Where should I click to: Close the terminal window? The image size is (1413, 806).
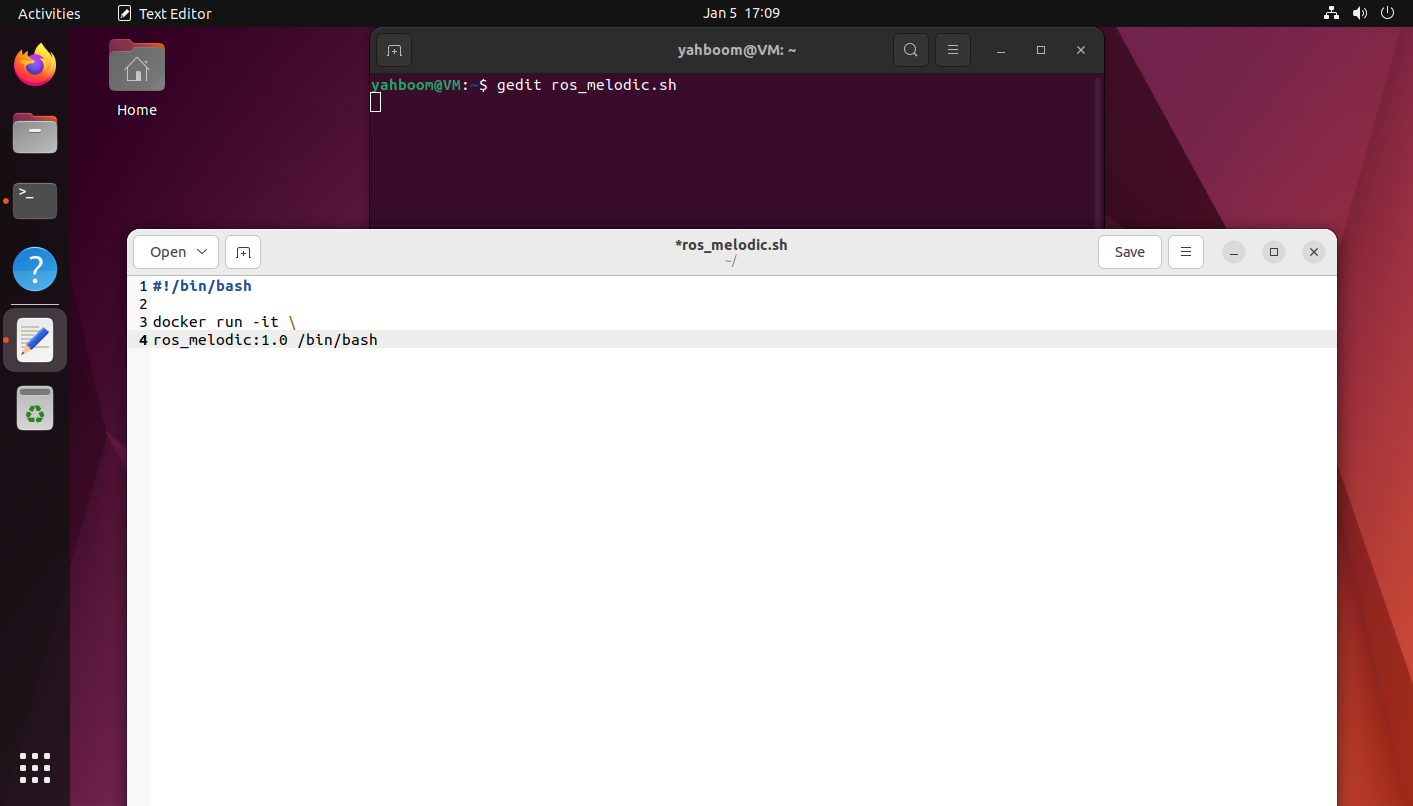[x=1081, y=50]
